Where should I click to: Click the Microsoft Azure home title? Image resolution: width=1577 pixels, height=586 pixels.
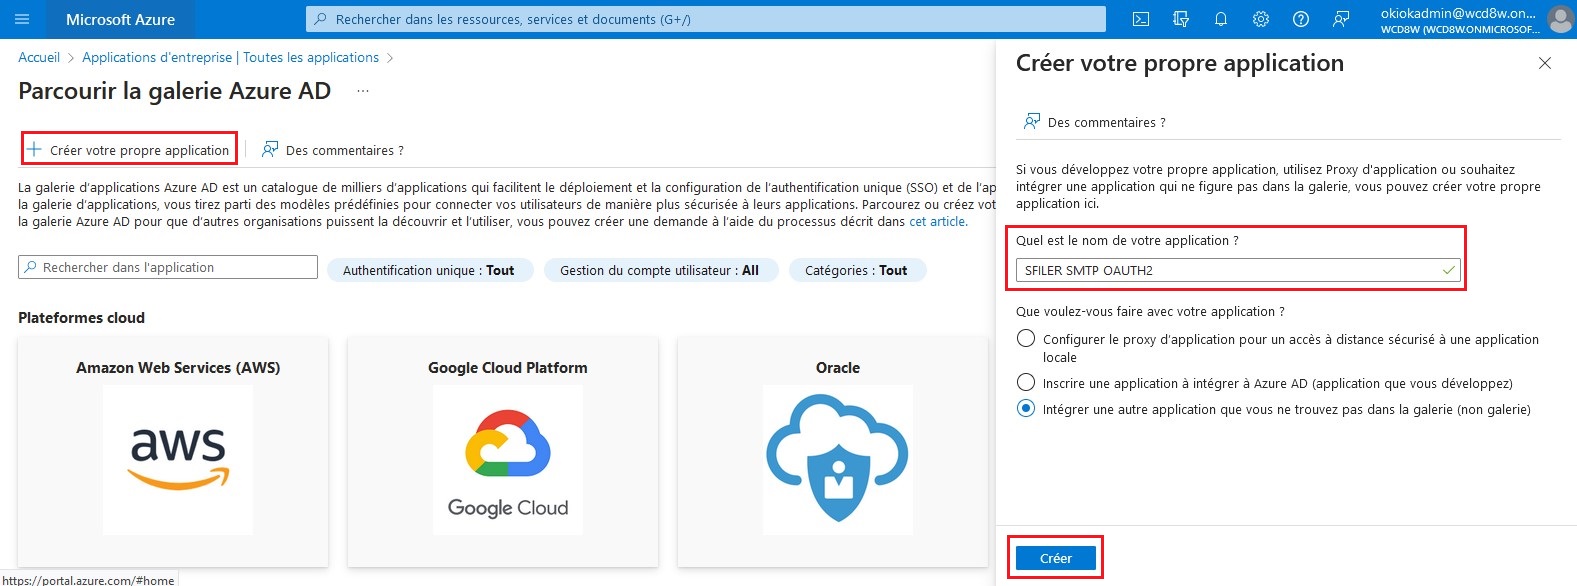pos(120,19)
